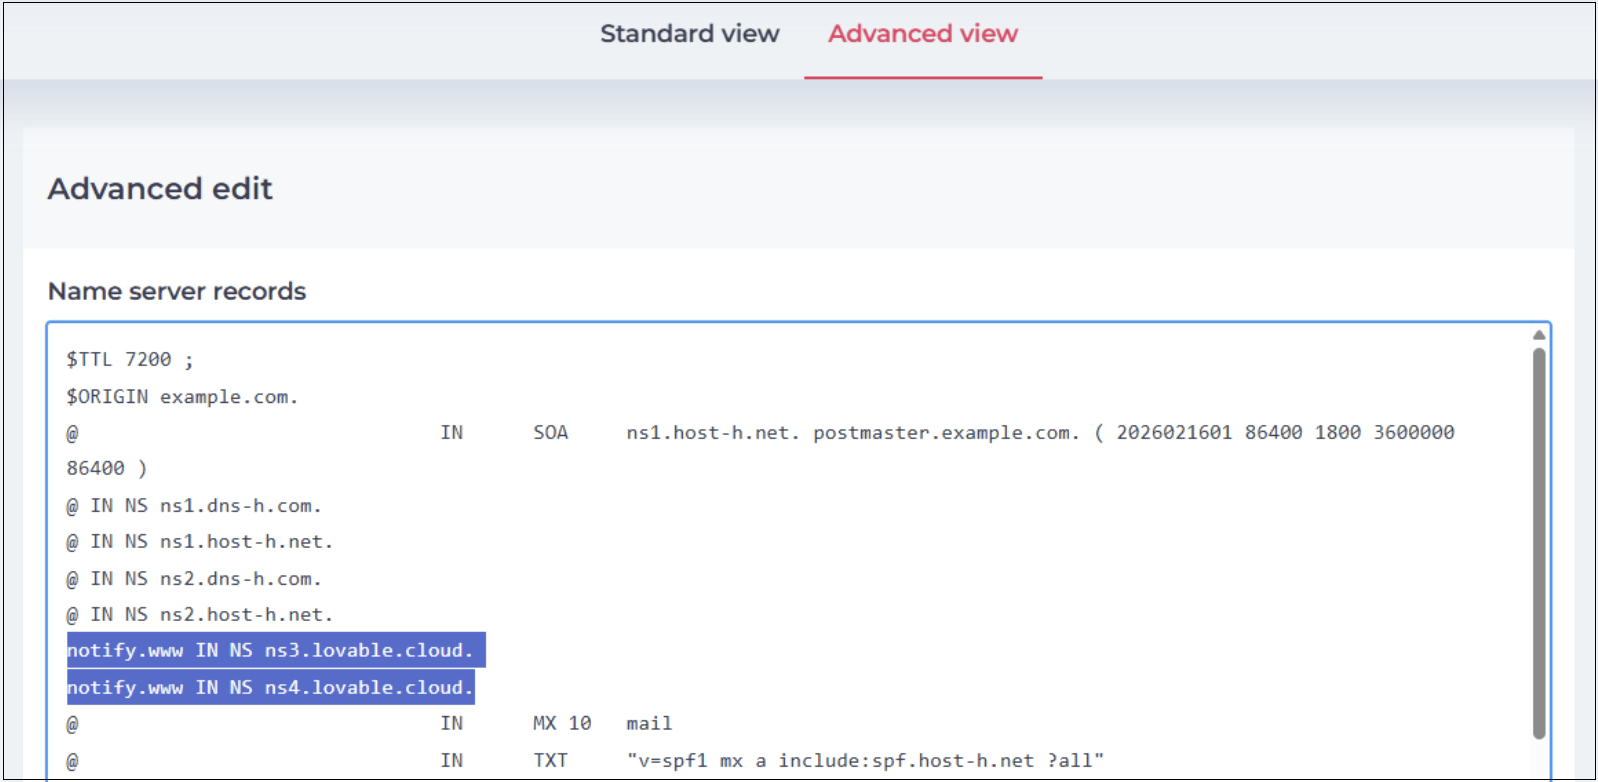Screen dimensions: 1598x782
Task: Click the TXT v=spf1 record line
Action: (x=585, y=761)
